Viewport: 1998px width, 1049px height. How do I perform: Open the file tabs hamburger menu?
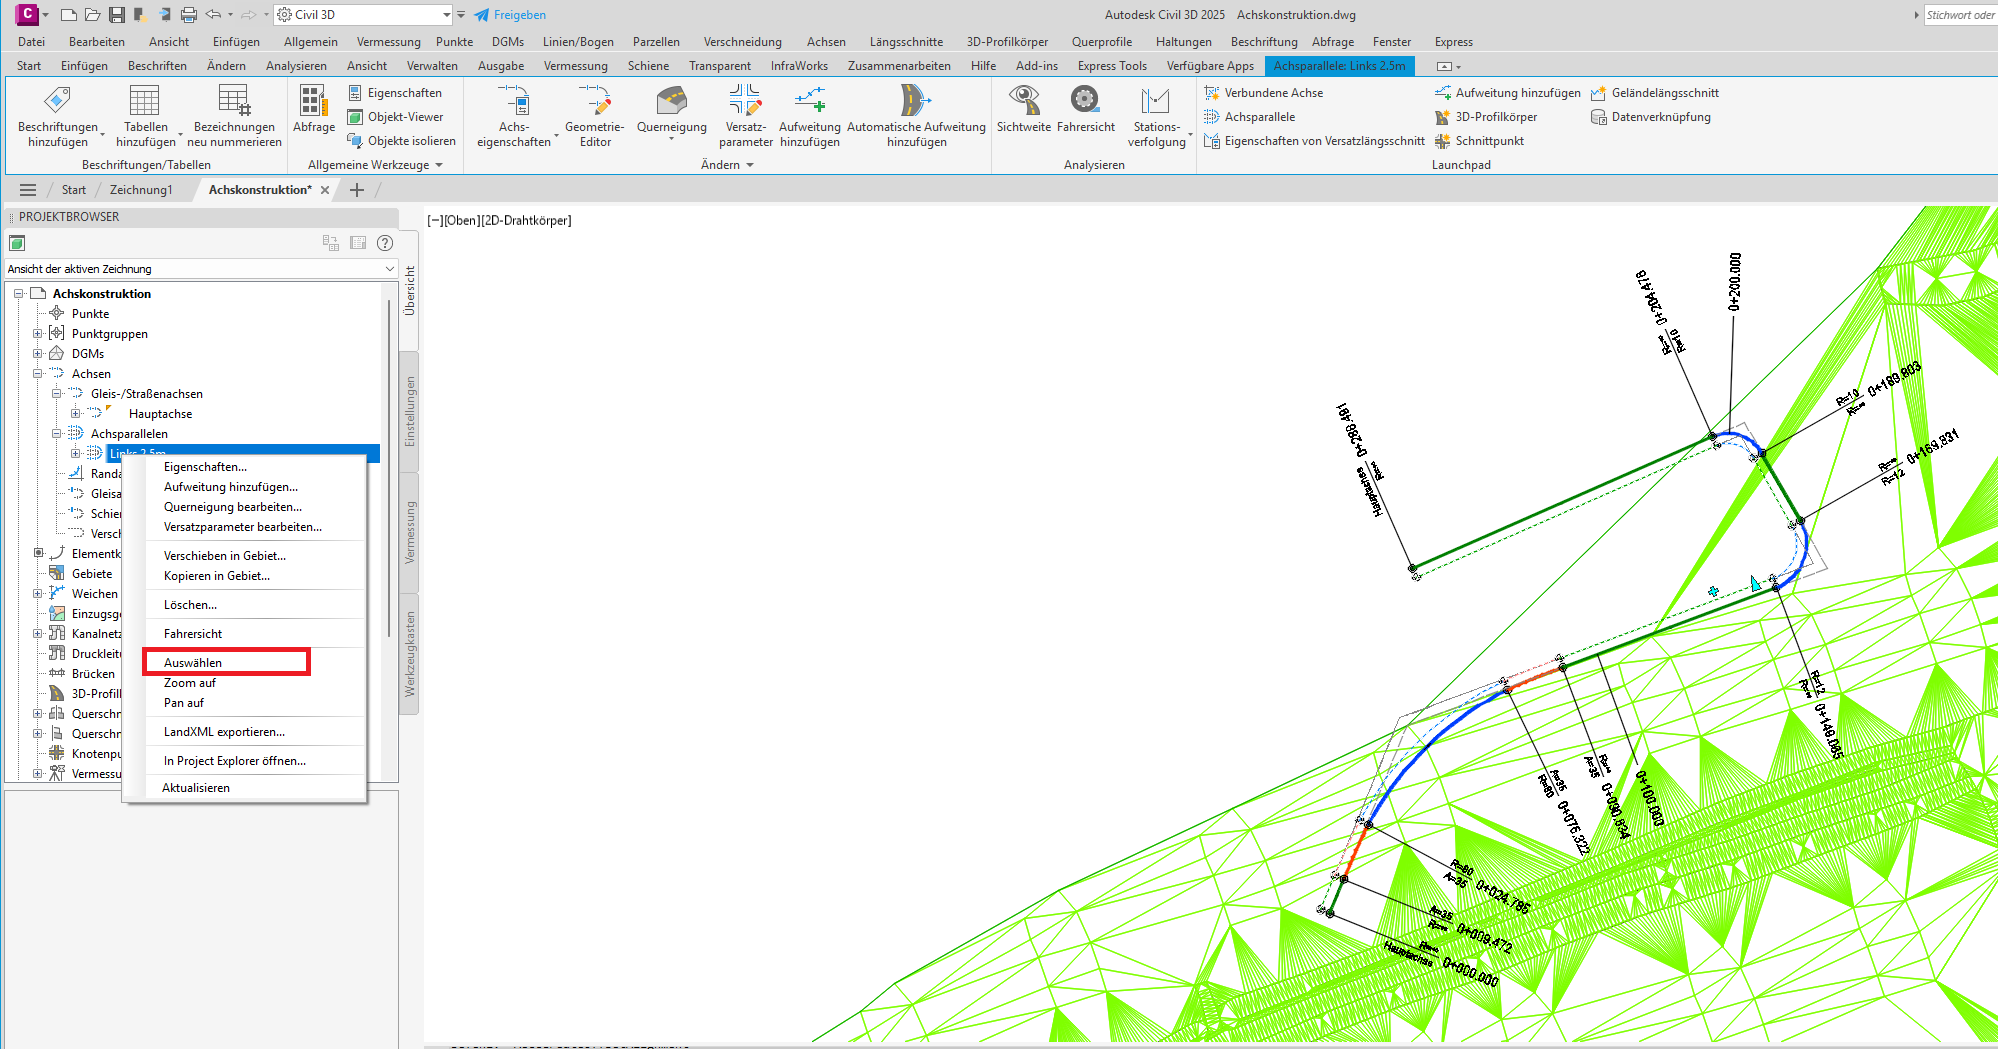click(x=28, y=190)
